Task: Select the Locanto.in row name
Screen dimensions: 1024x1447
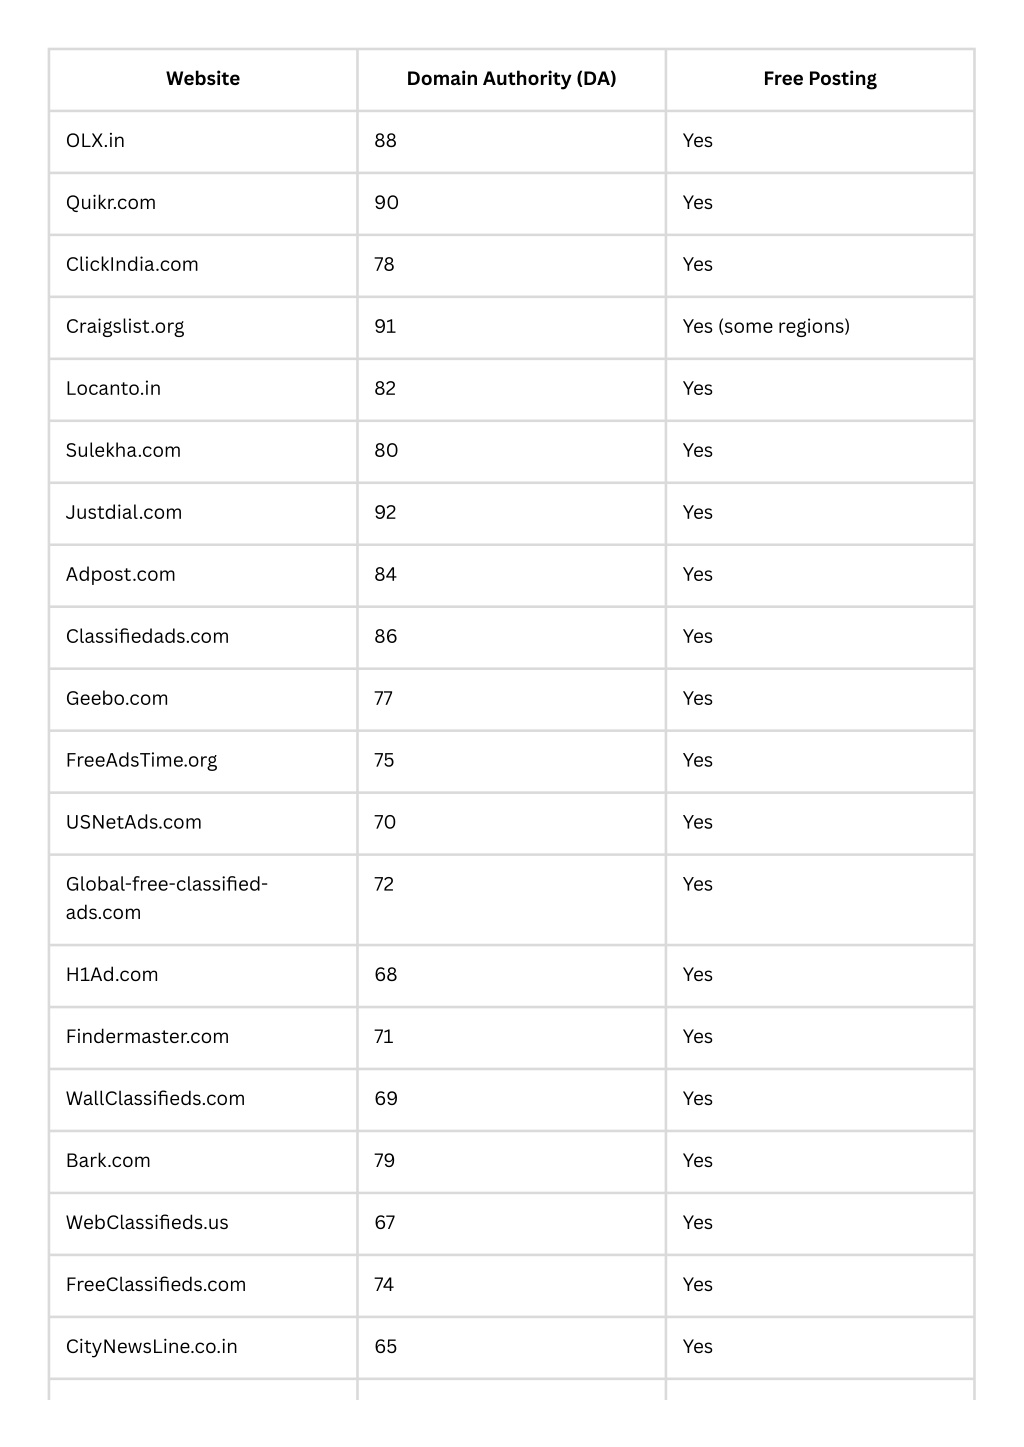Action: pos(113,389)
